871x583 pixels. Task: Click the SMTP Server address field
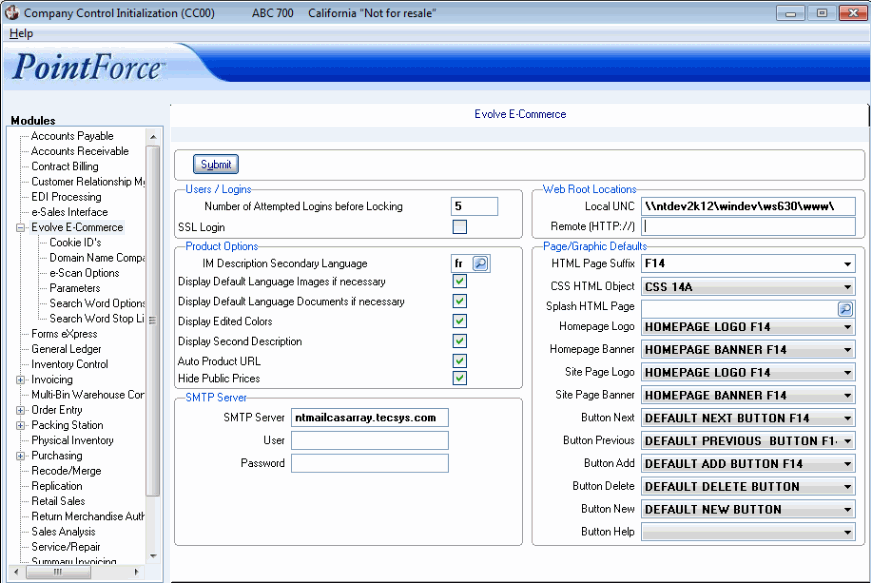coord(369,418)
